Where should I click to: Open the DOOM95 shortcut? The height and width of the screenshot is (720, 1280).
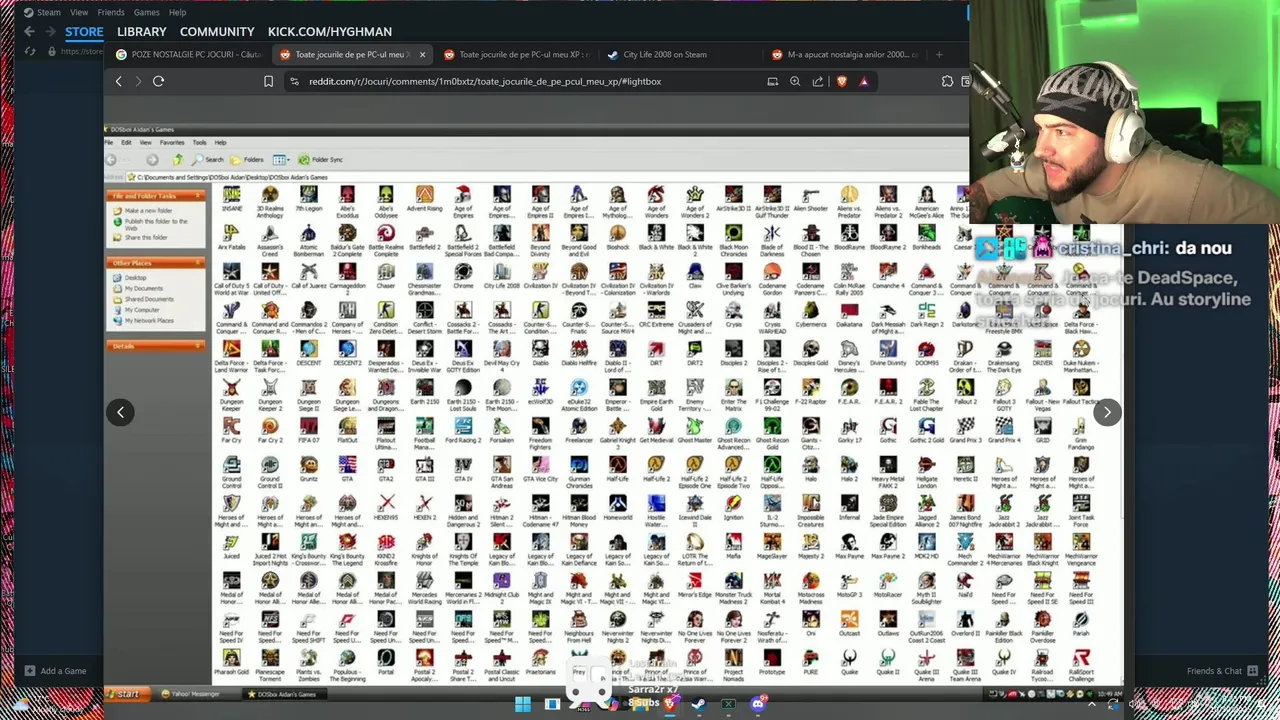click(x=927, y=355)
